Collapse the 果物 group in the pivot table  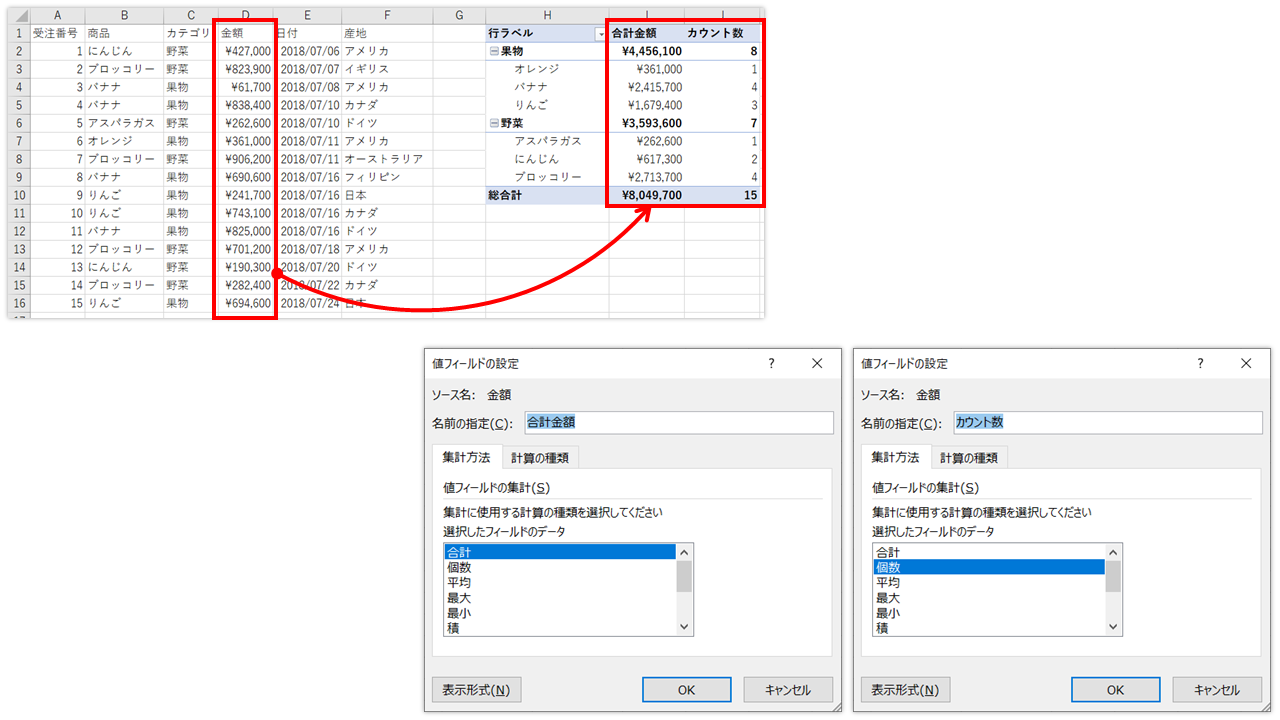pyautogui.click(x=494, y=51)
